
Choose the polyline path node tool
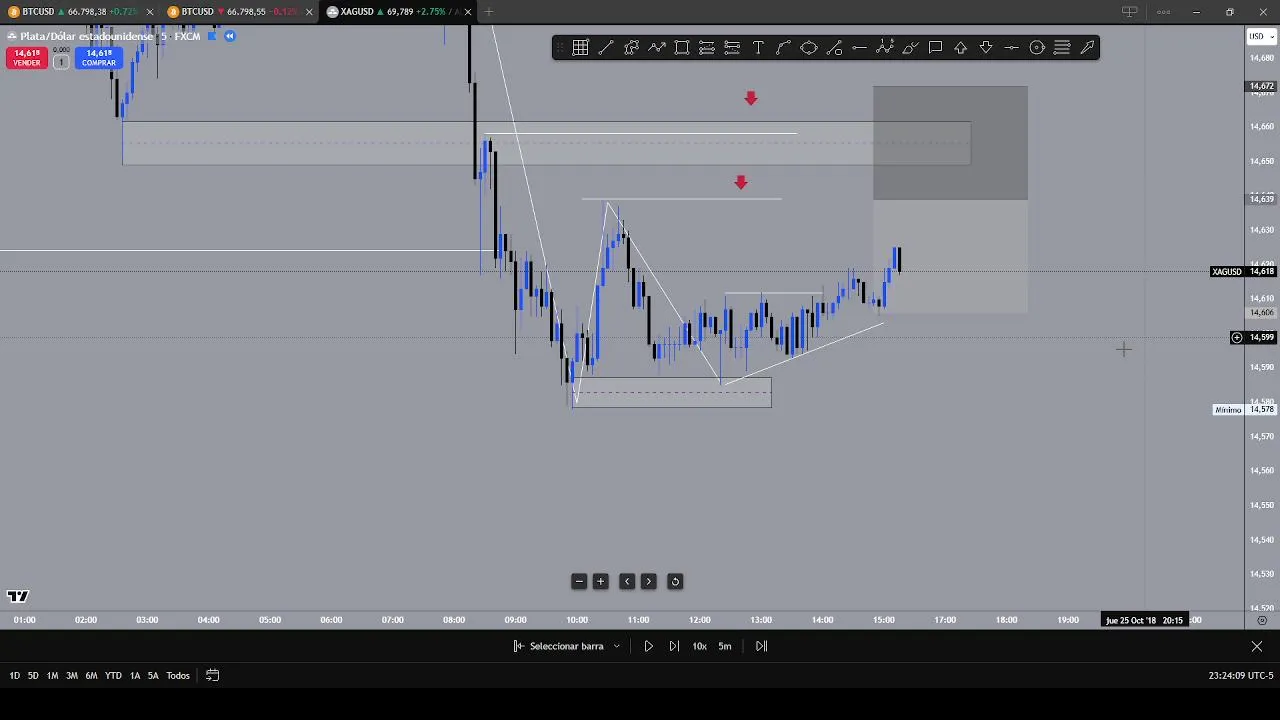click(631, 47)
